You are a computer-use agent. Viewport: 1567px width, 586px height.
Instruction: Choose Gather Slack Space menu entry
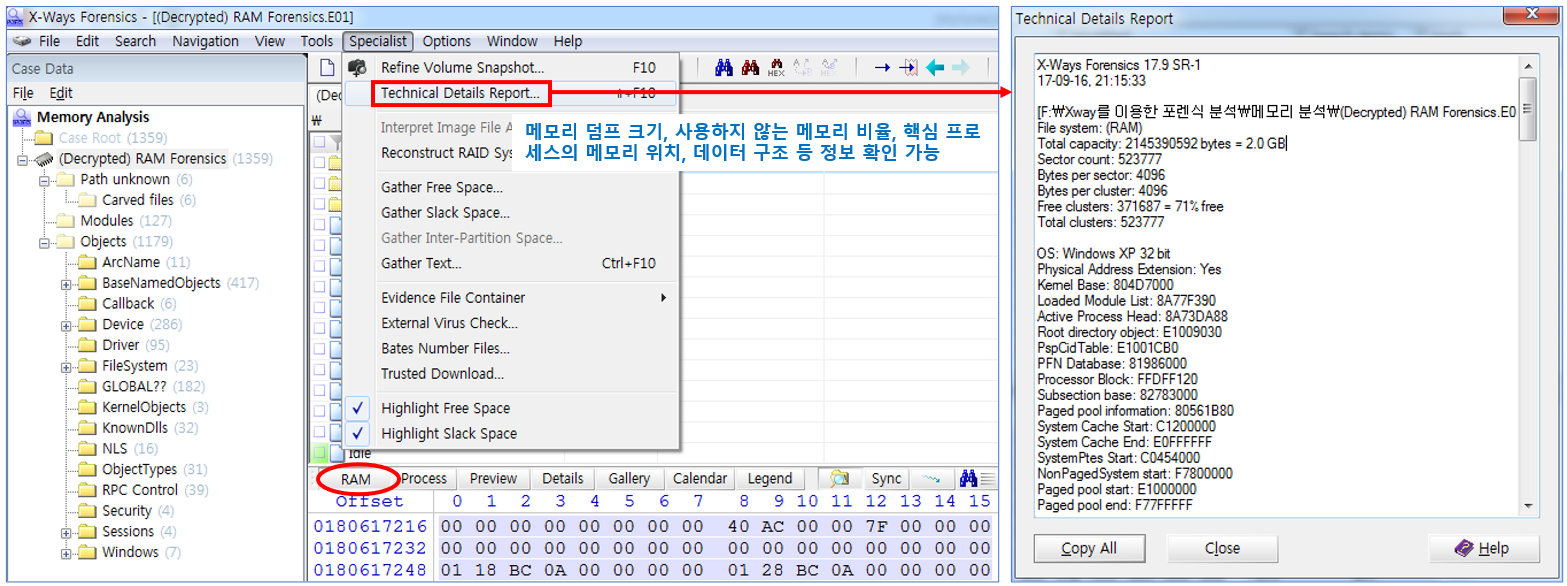511,213
